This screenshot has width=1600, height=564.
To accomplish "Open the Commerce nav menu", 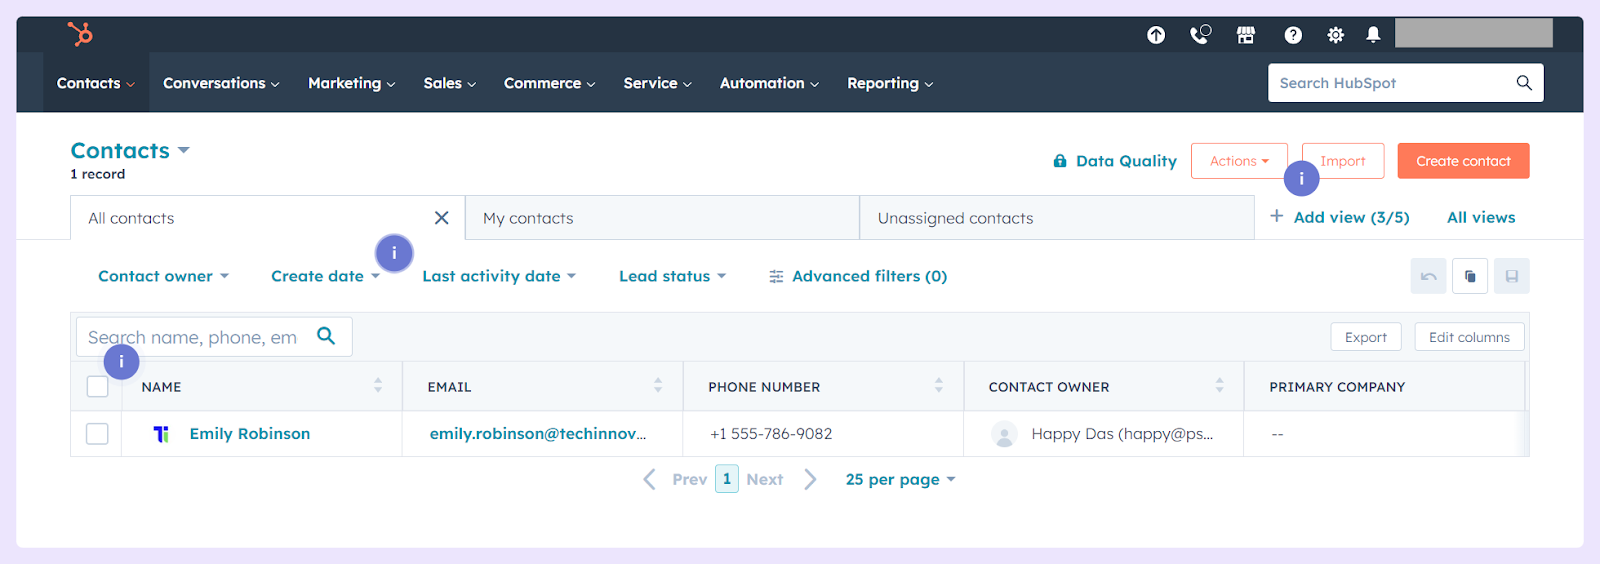I will pos(550,83).
